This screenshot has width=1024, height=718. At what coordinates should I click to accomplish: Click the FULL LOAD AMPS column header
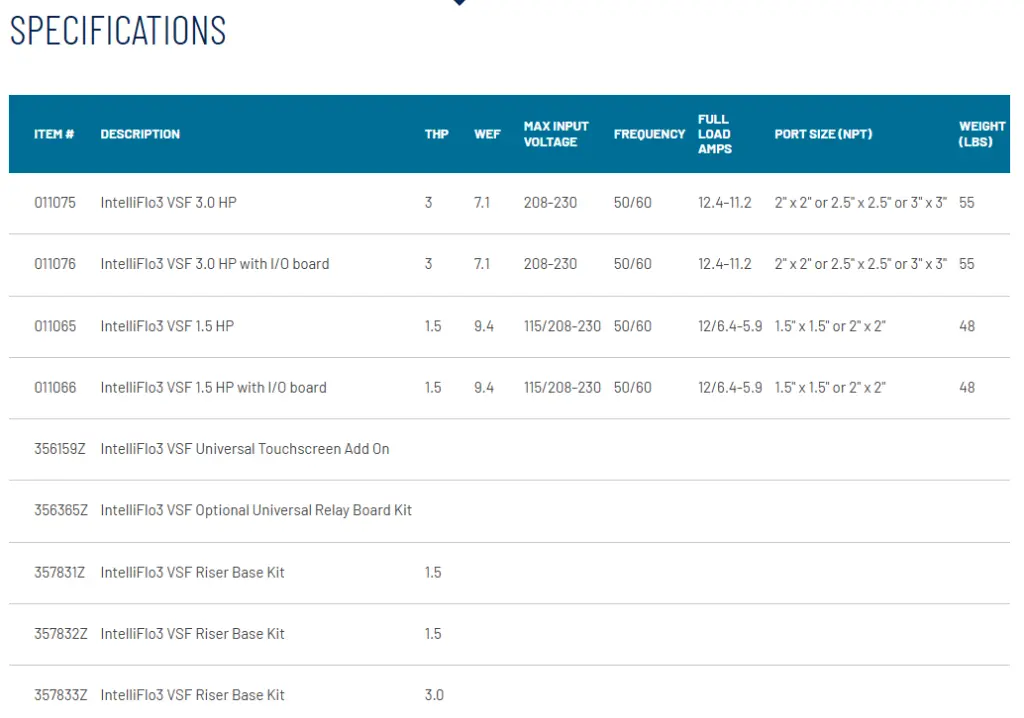714,134
